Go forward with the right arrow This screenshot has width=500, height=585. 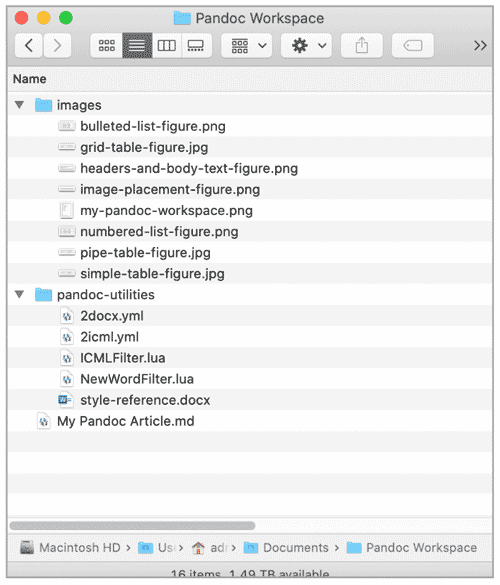pyautogui.click(x=57, y=46)
